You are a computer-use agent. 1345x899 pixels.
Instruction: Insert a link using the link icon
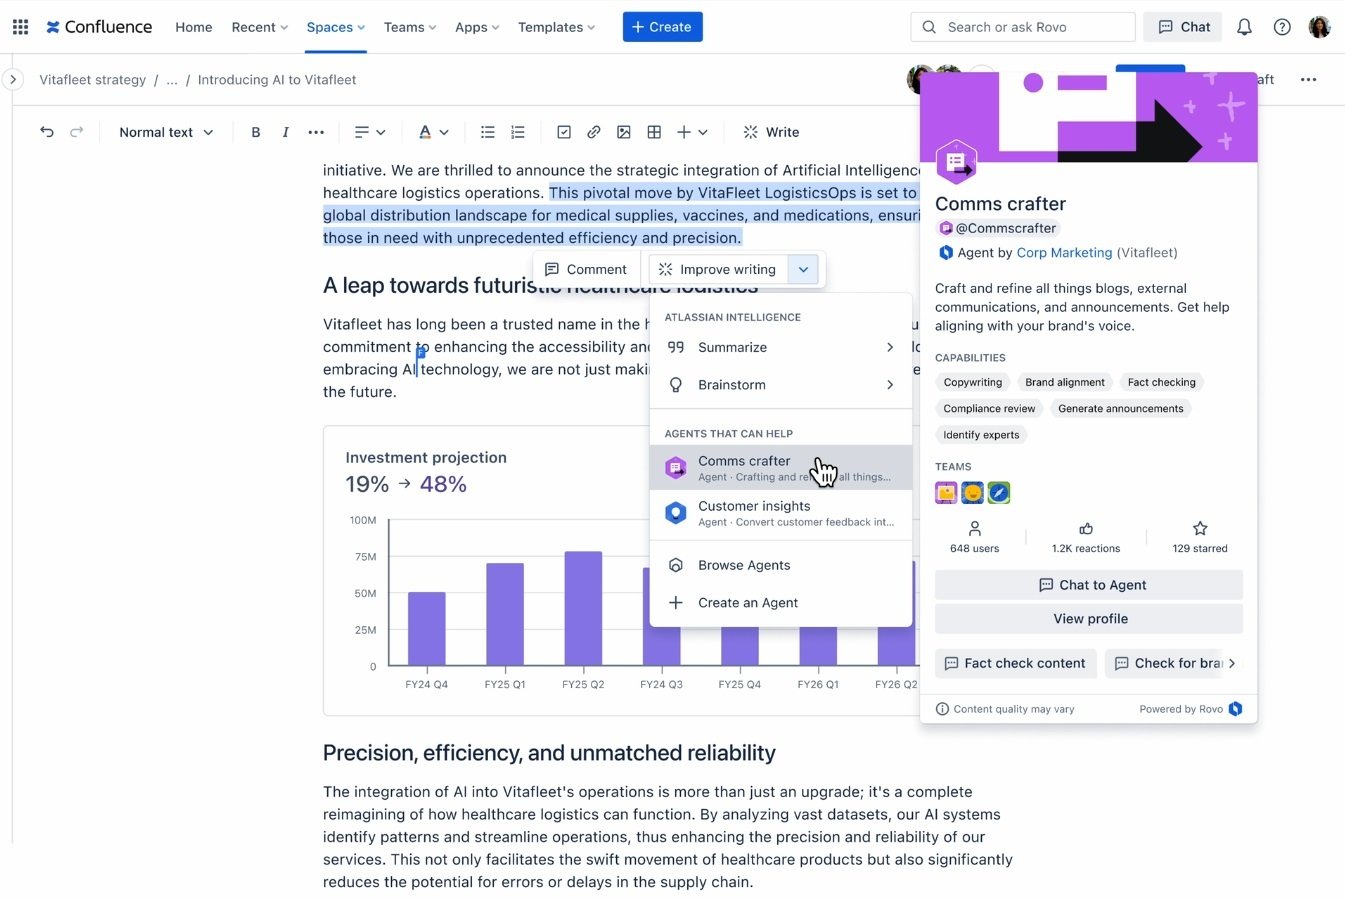tap(594, 131)
